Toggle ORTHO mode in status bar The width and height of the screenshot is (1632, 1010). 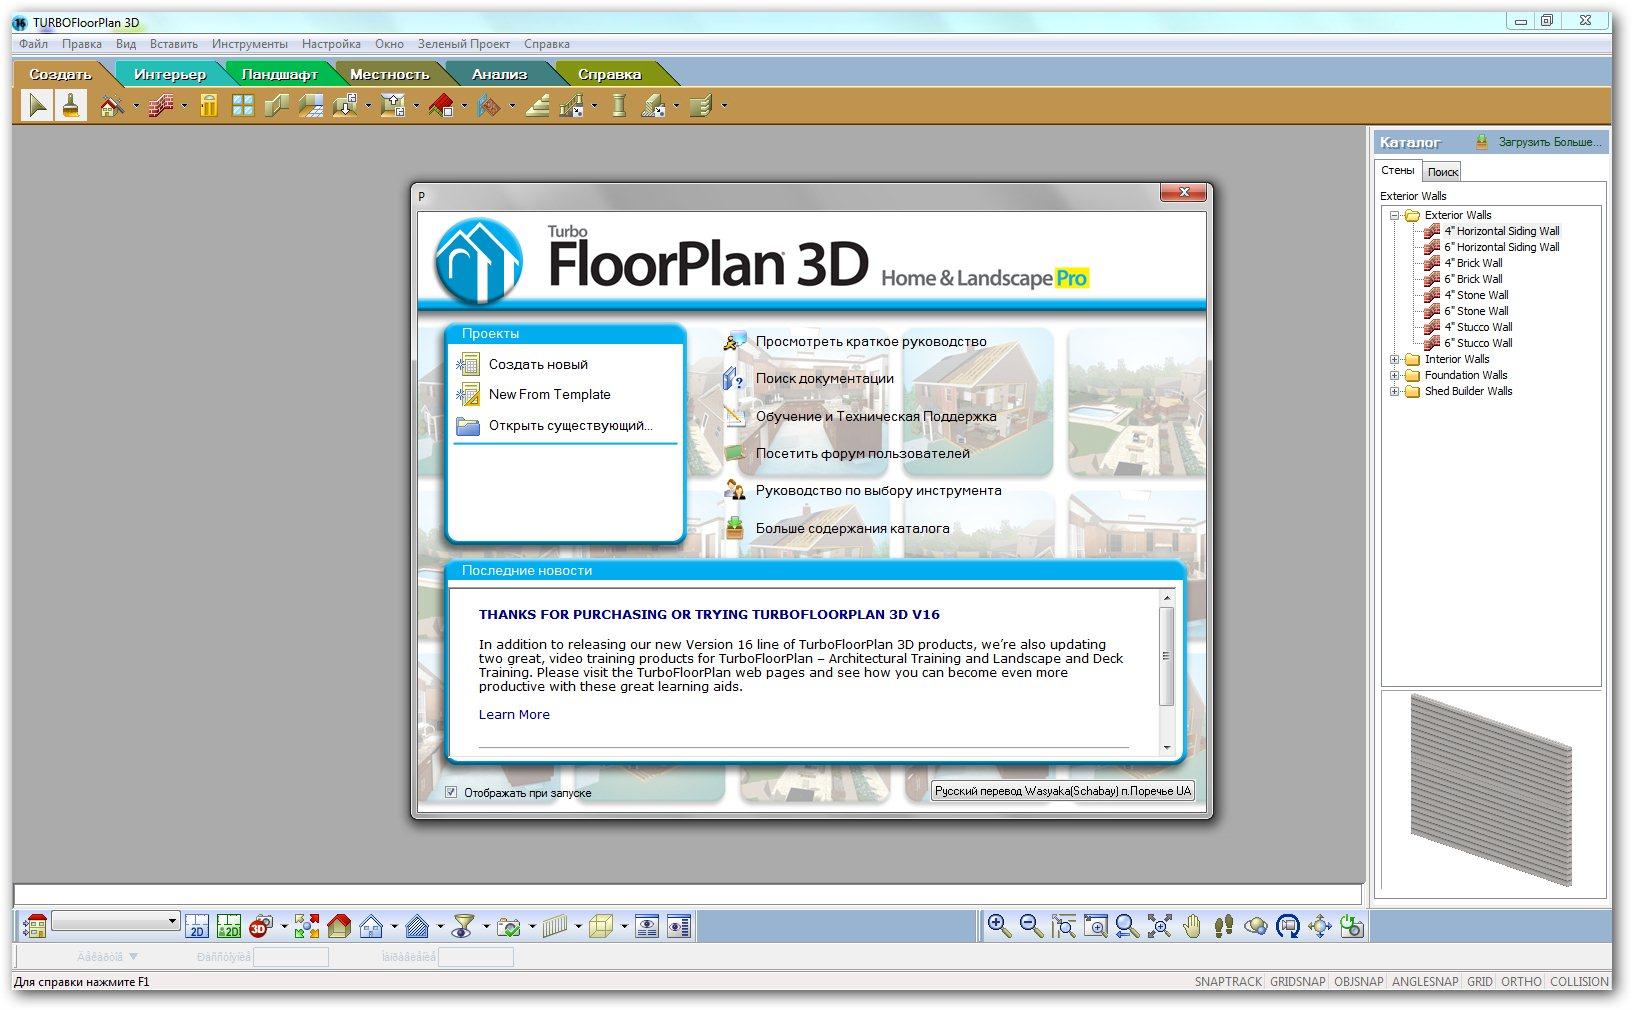coord(1521,982)
